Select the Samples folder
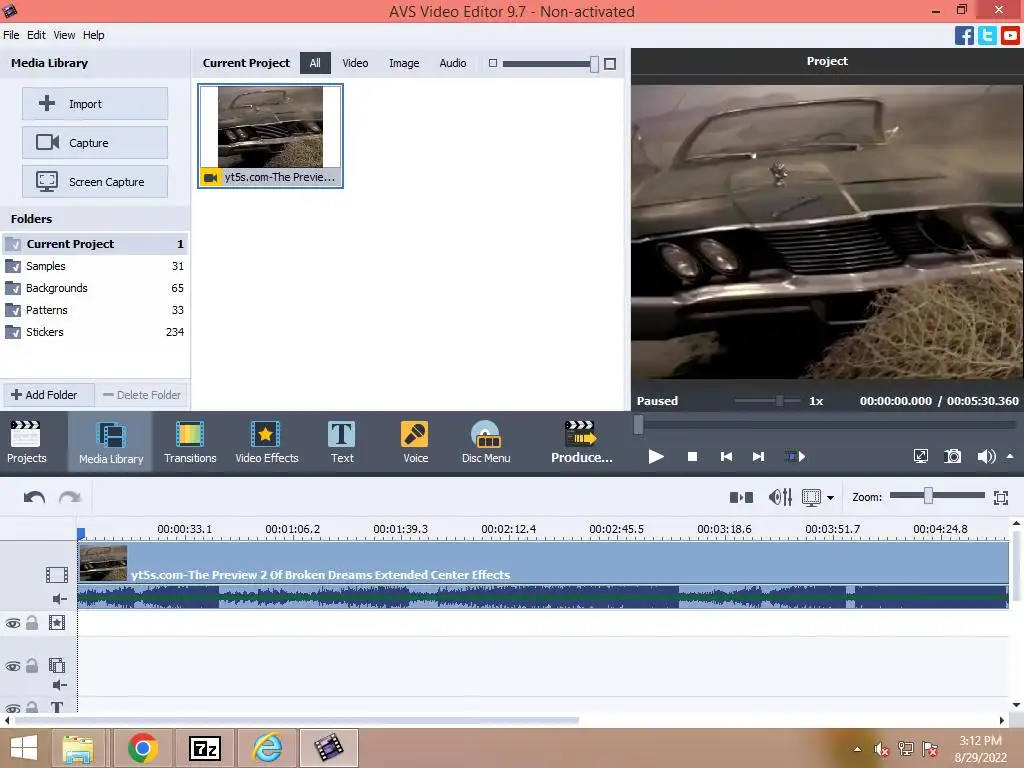Viewport: 1024px width, 768px height. click(x=95, y=266)
